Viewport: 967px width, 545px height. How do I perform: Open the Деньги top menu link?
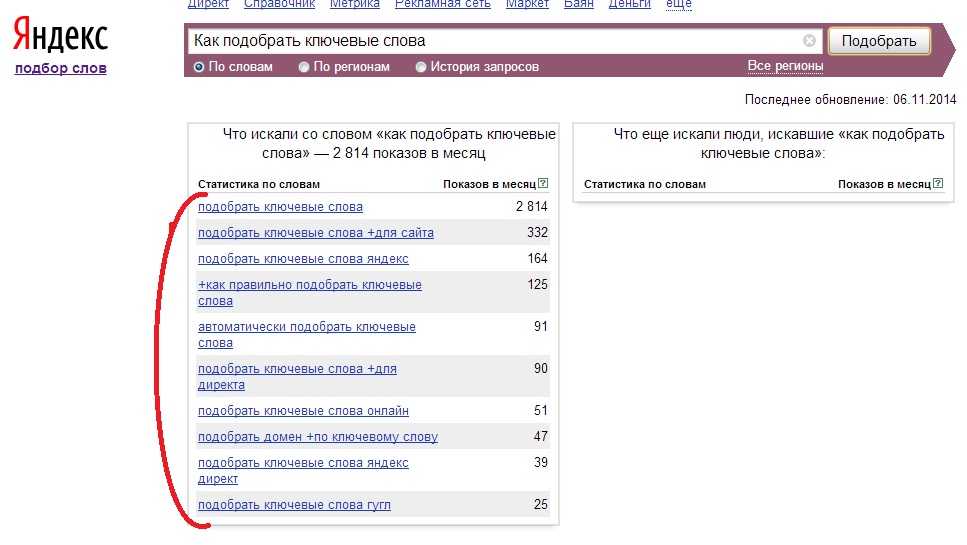tap(630, 4)
